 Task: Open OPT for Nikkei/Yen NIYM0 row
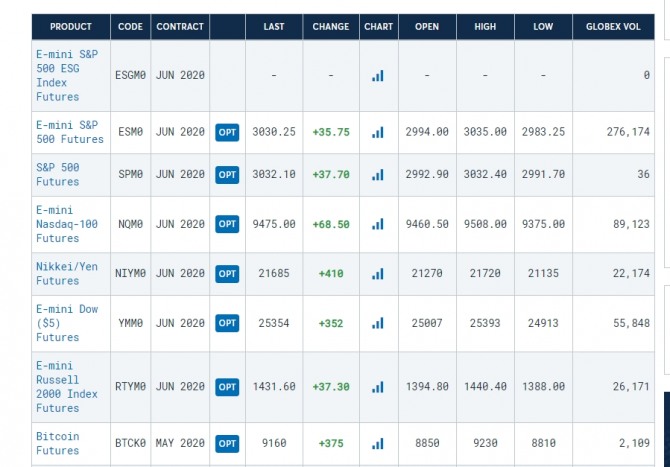pos(227,273)
